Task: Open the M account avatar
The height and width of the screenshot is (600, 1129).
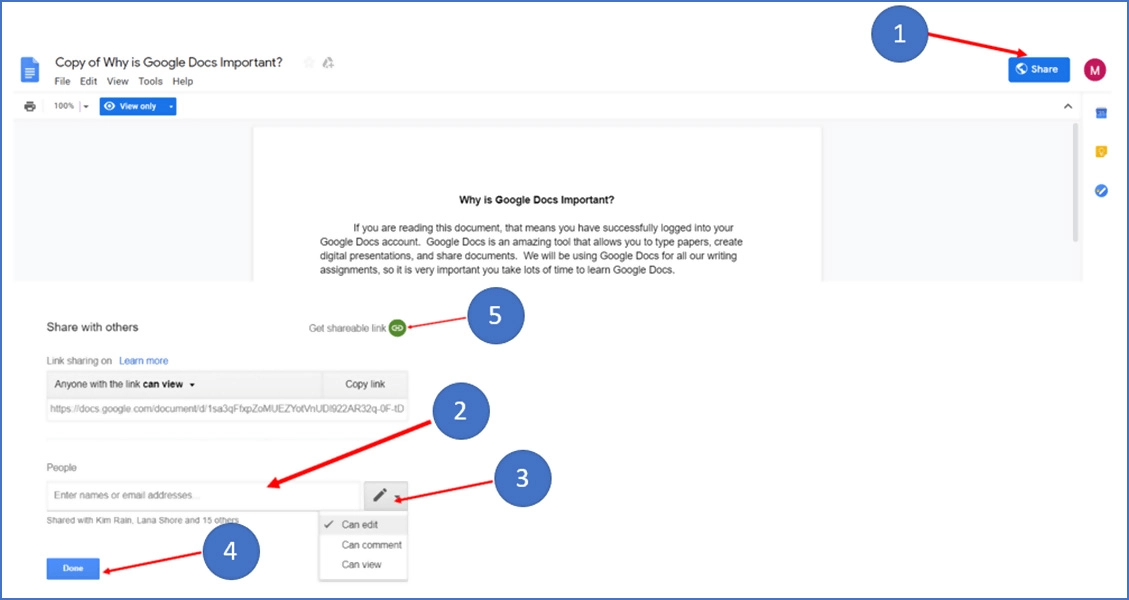Action: pyautogui.click(x=1094, y=70)
